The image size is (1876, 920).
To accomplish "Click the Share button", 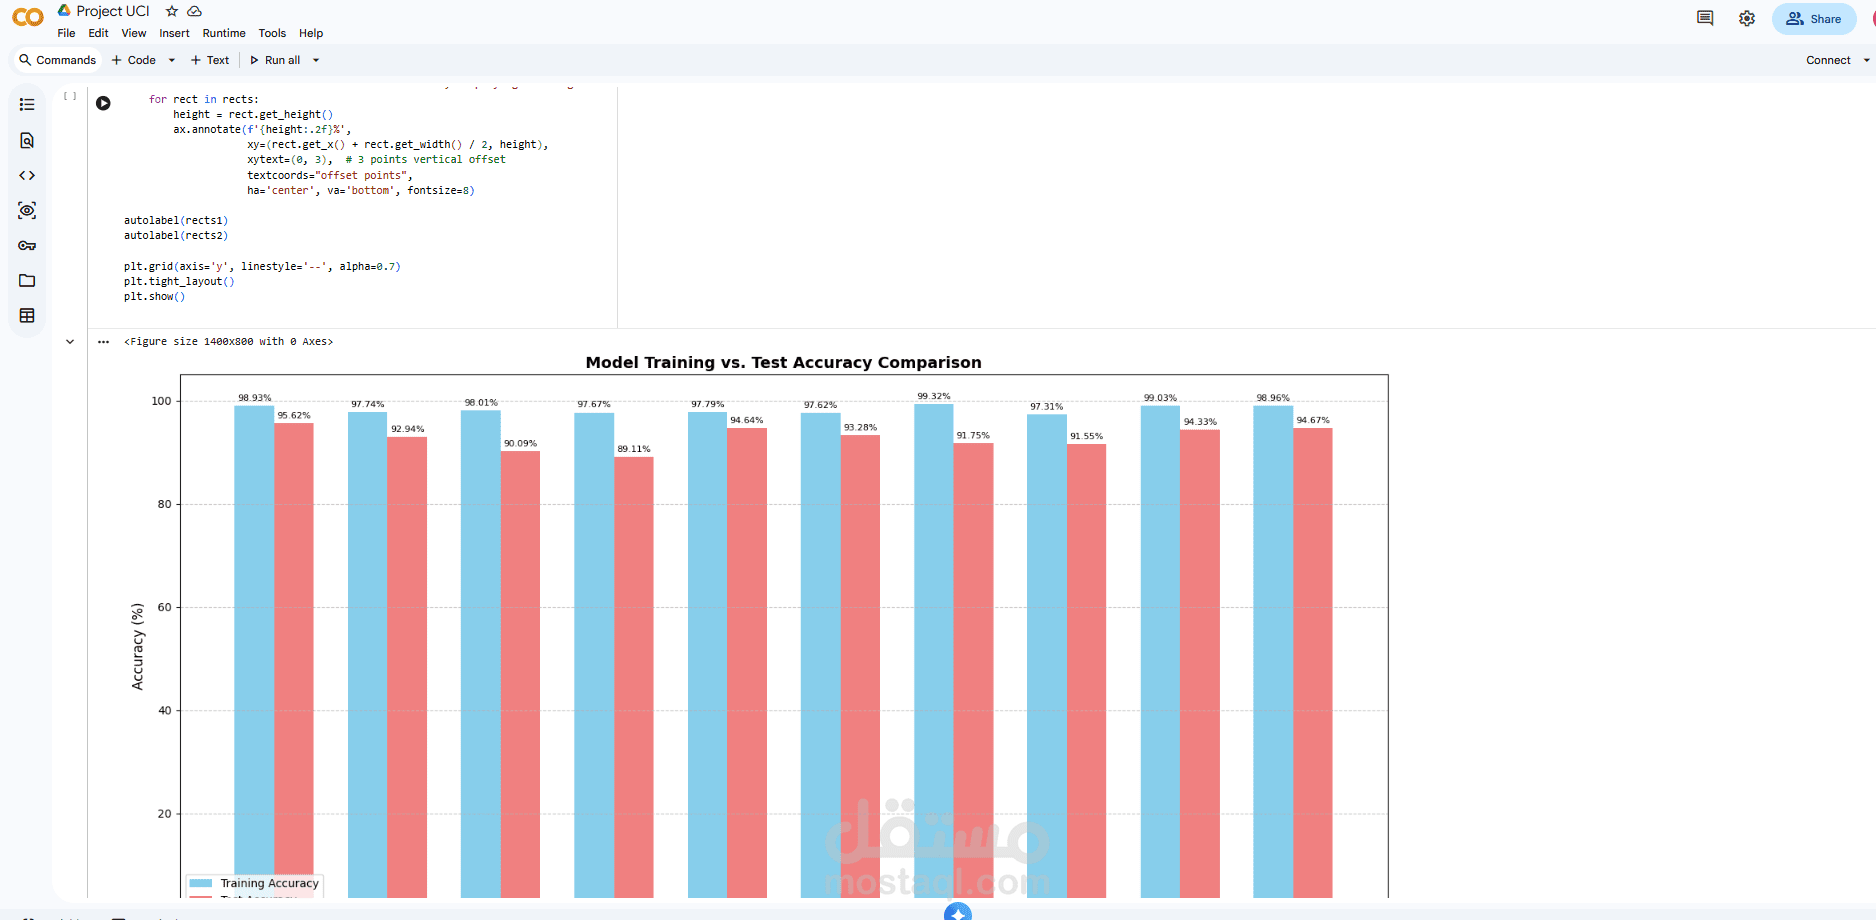I will click(x=1814, y=19).
